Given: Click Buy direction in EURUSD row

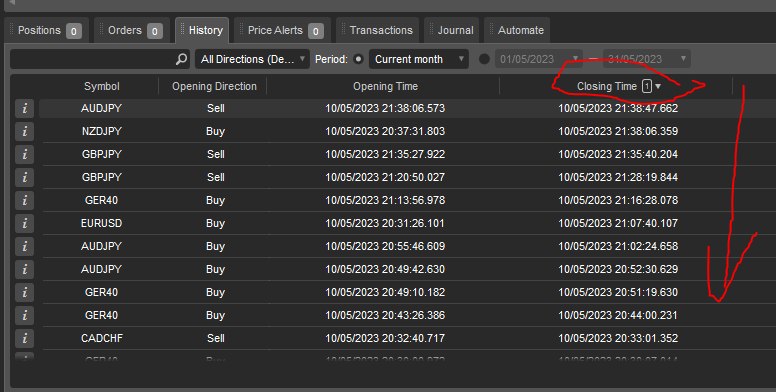Looking at the screenshot, I should click(x=216, y=223).
